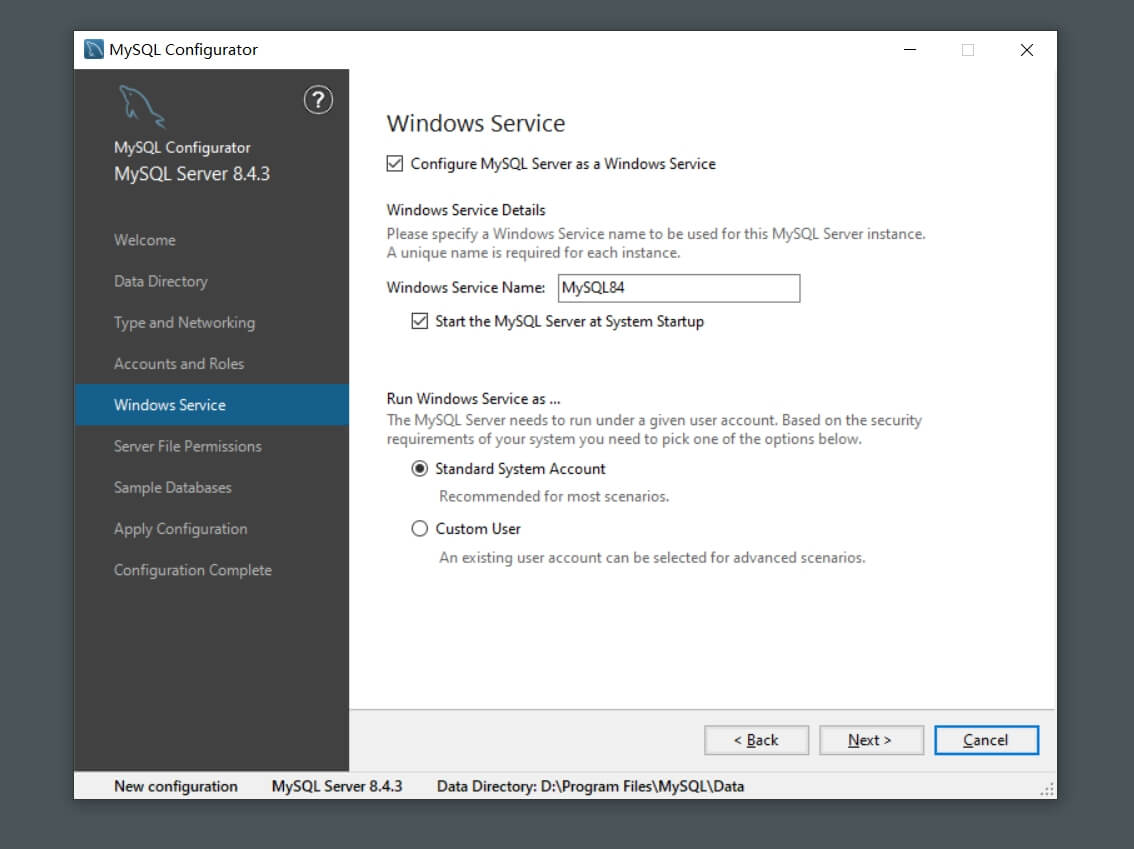Minimize the MySQL Configurator window
The width and height of the screenshot is (1134, 849).
coord(911,50)
